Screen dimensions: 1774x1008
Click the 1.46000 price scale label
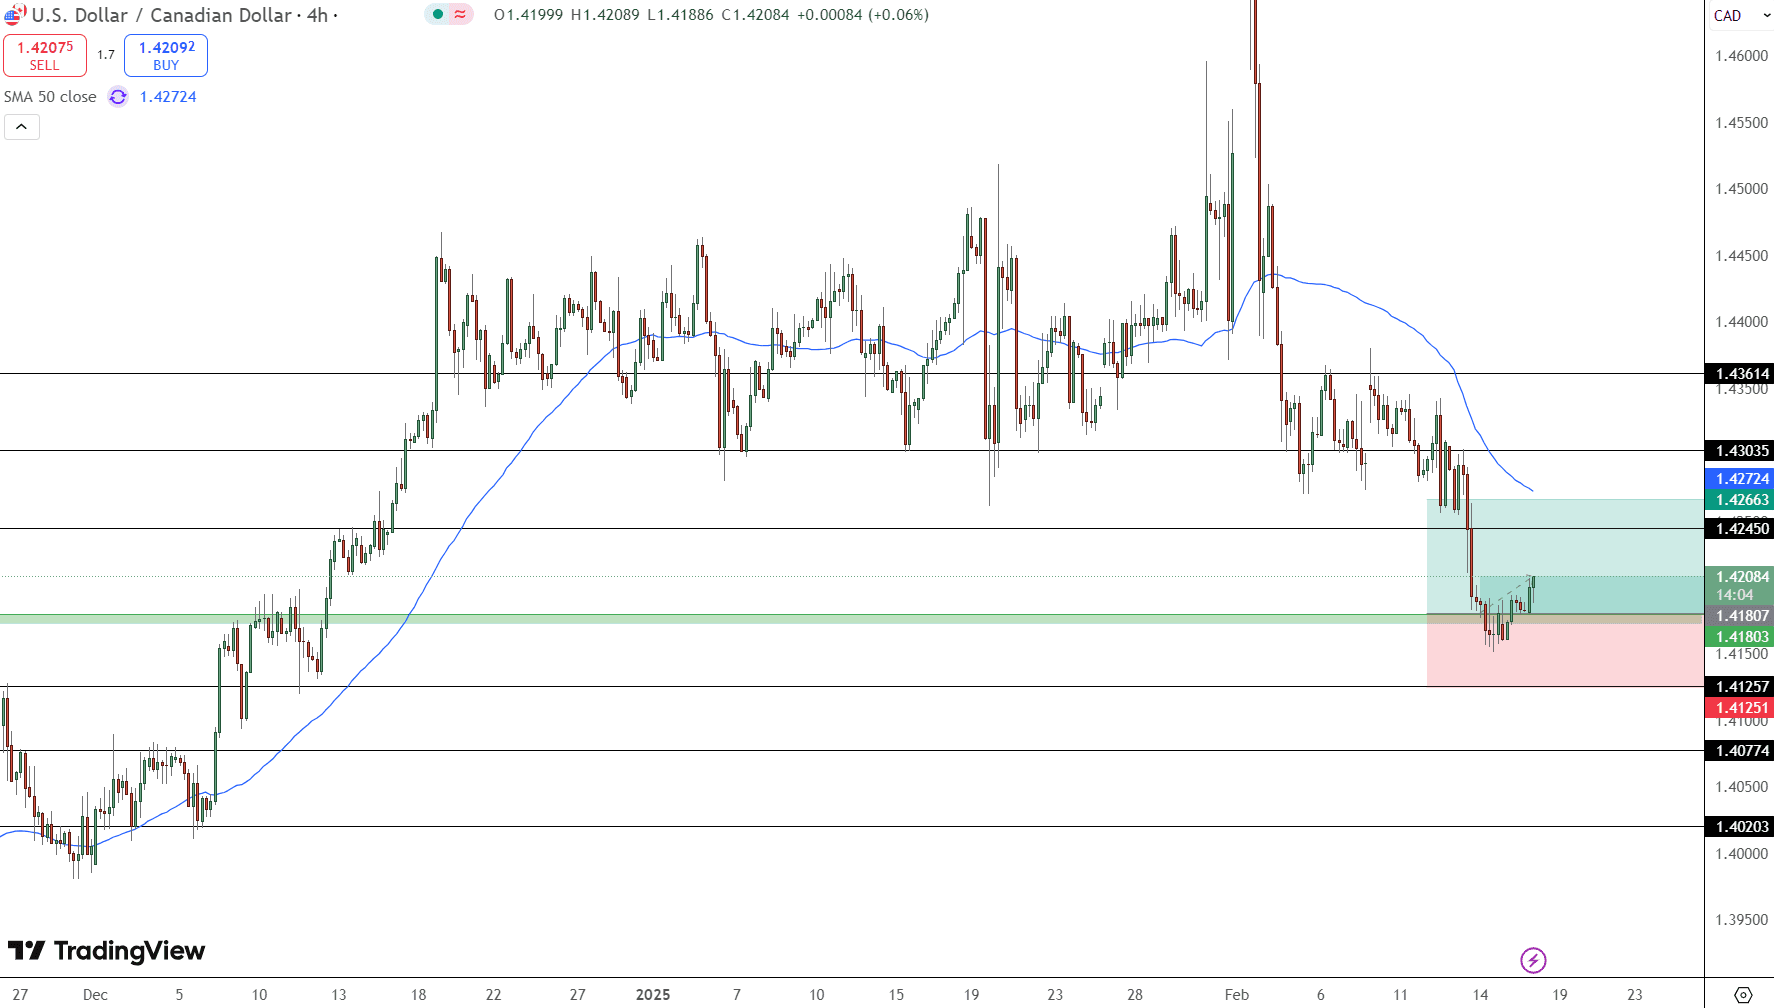coord(1741,56)
